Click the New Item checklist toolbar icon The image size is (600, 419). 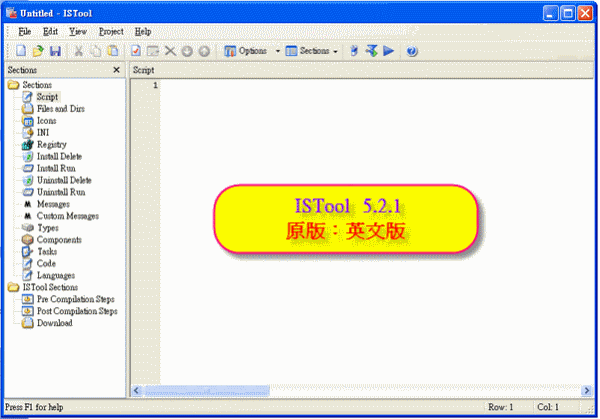click(x=136, y=51)
